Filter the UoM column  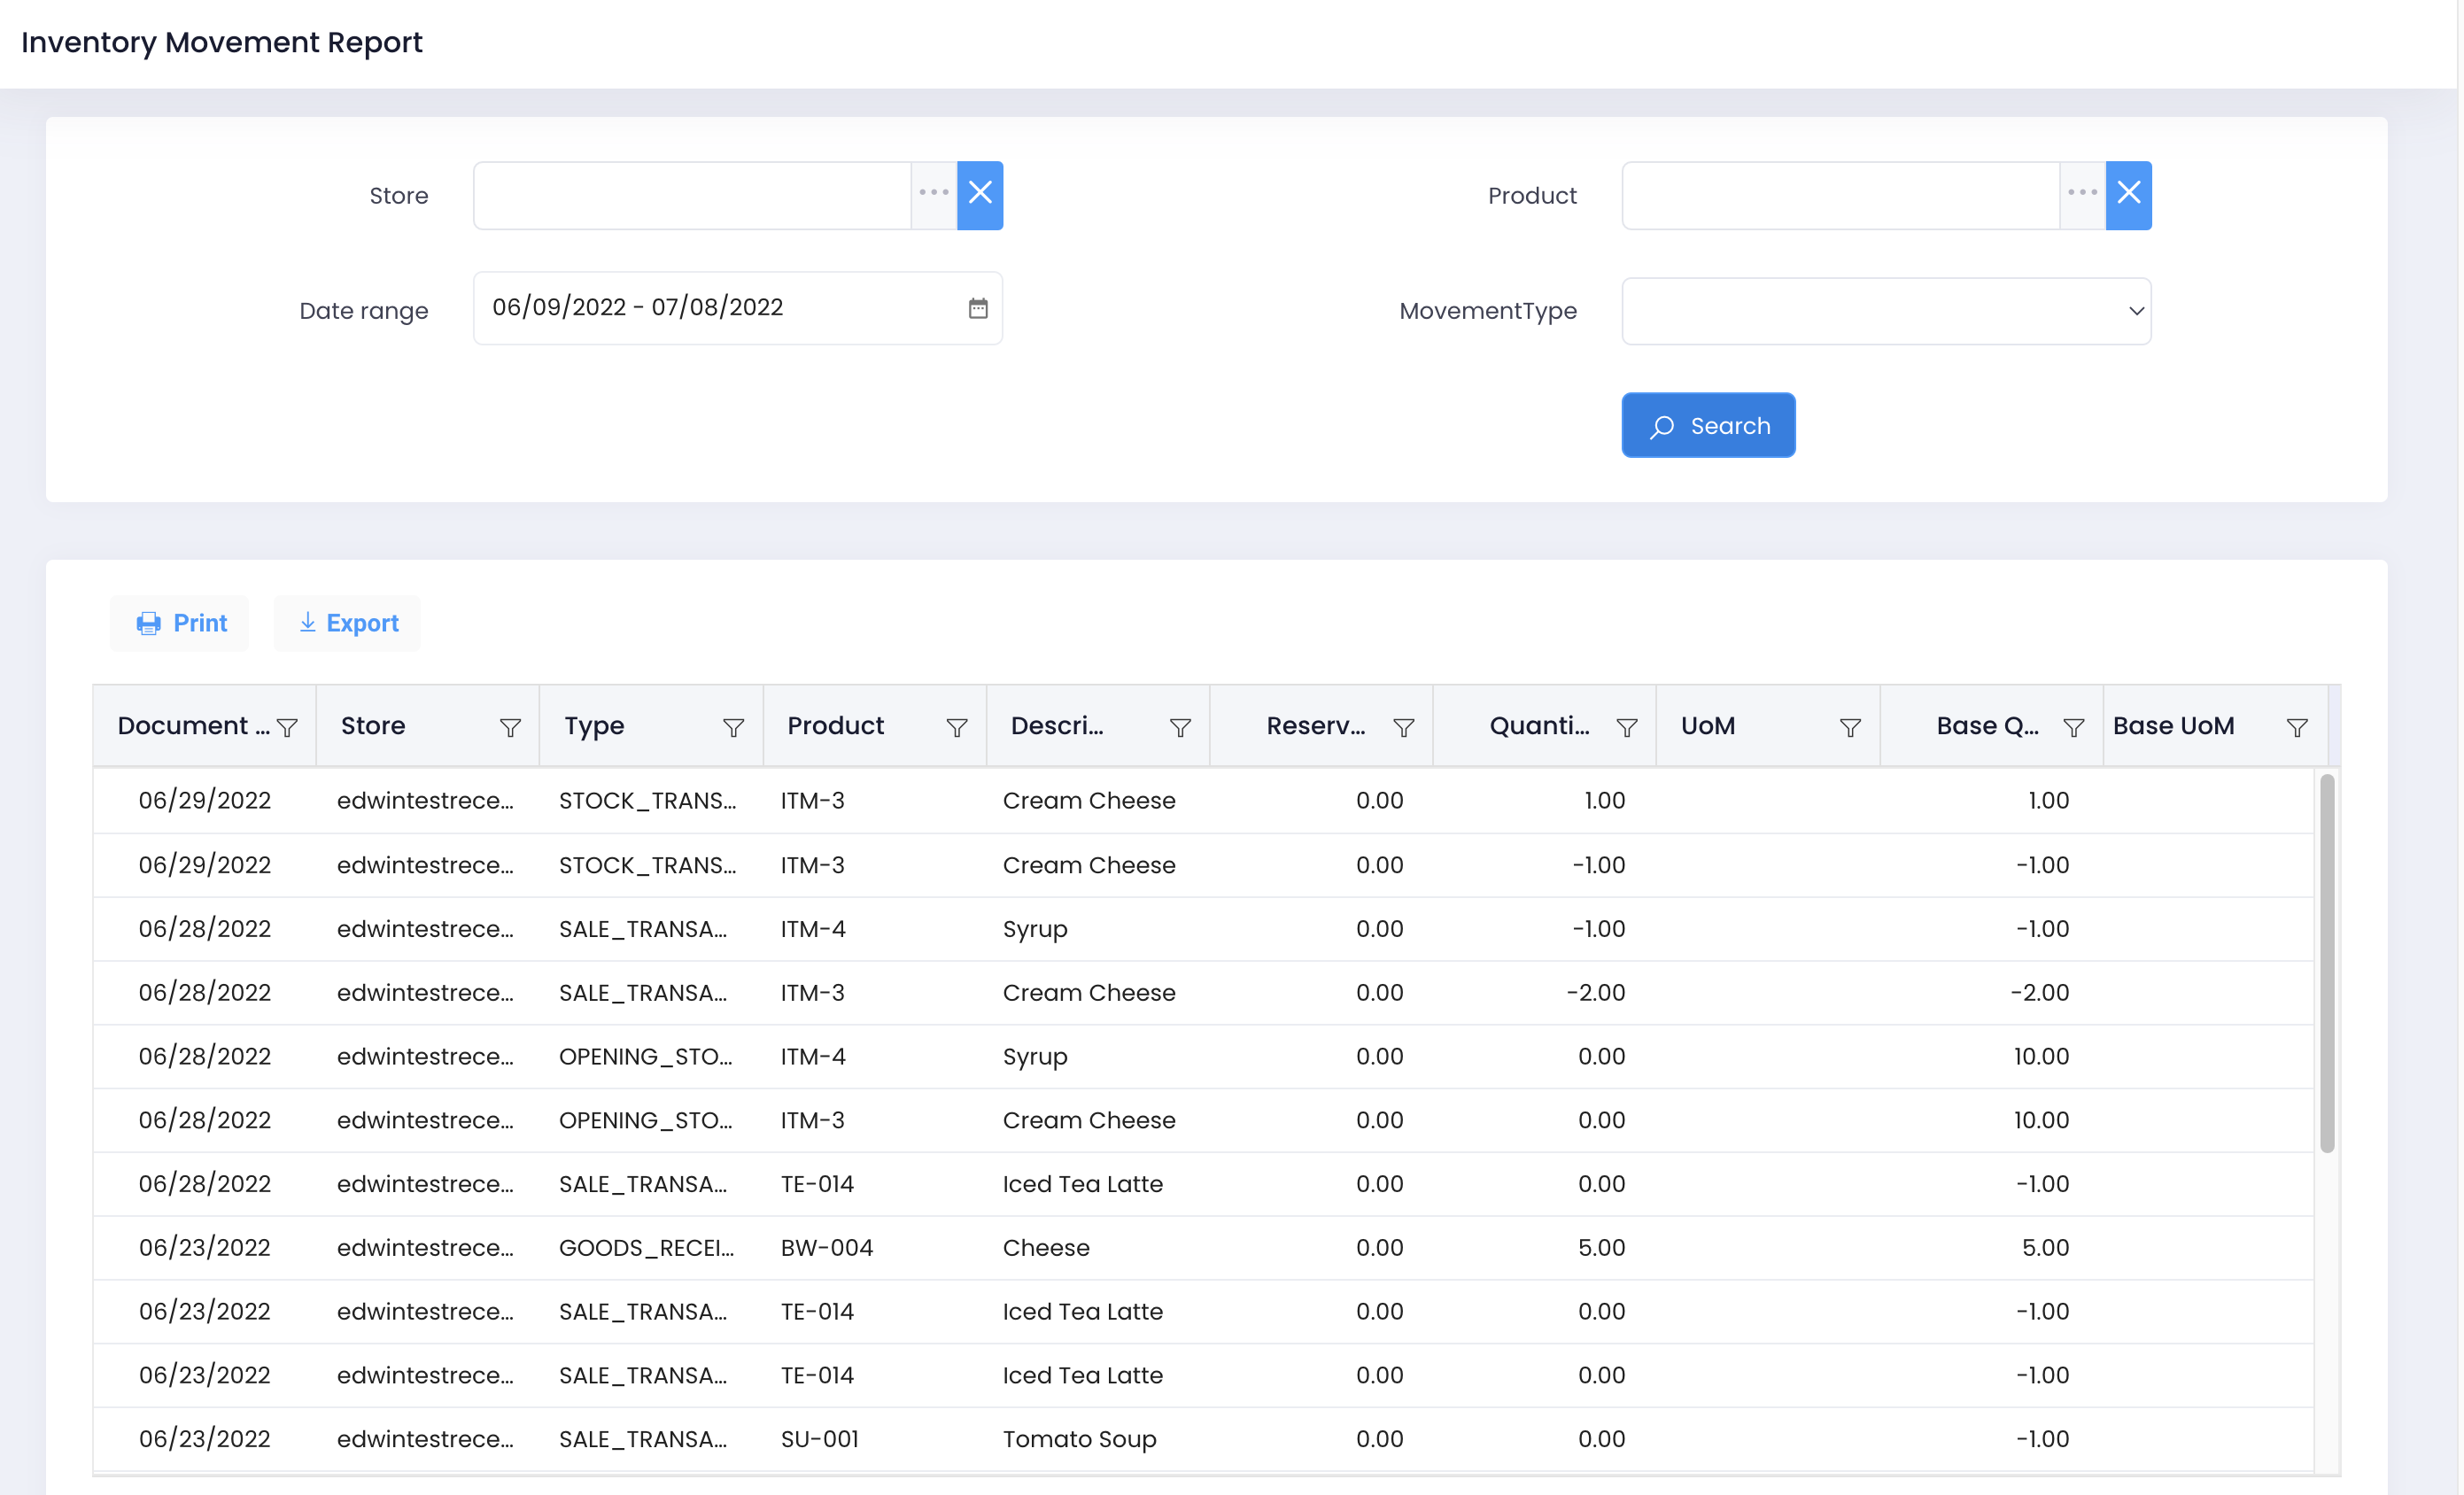click(x=1850, y=727)
